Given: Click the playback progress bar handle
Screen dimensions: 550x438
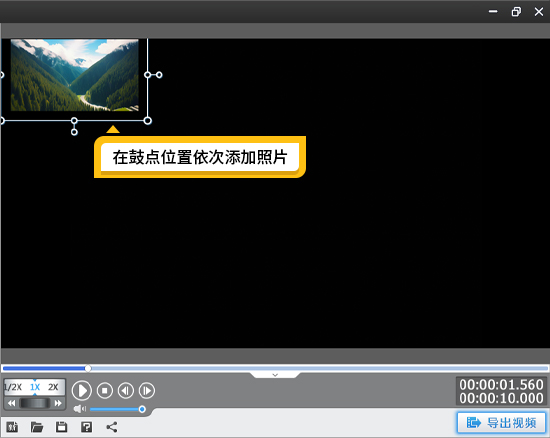Looking at the screenshot, I should 88,368.
